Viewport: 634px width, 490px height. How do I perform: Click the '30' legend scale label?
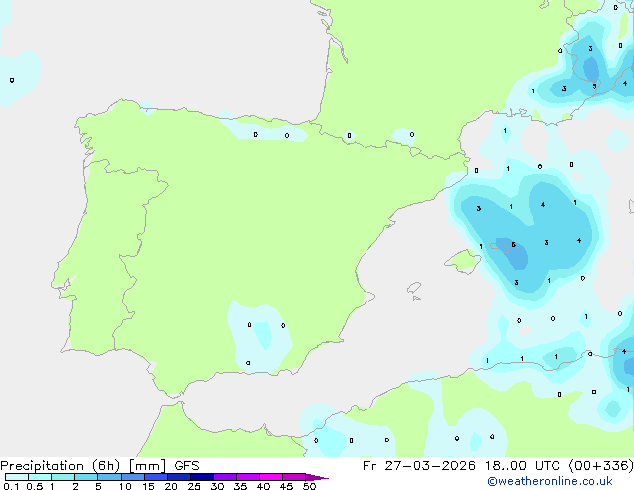pos(217,486)
